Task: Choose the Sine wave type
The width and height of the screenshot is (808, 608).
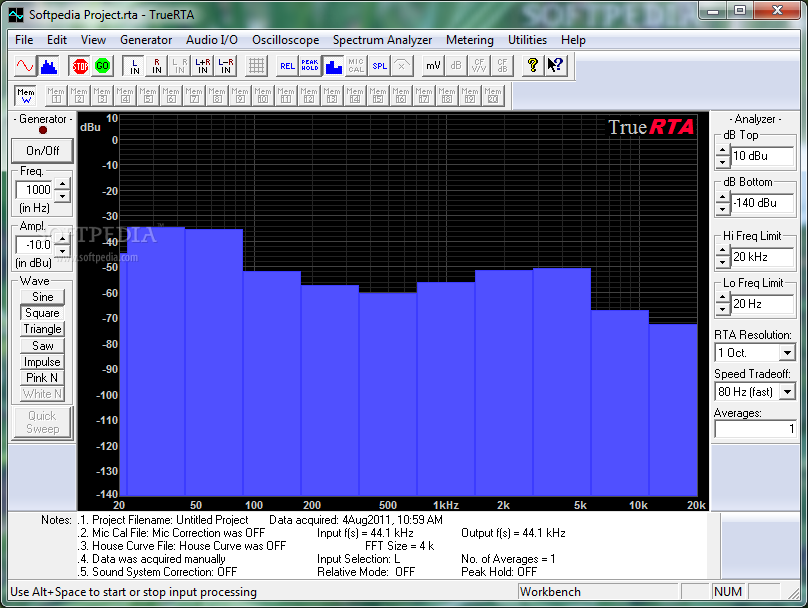Action: [42, 297]
